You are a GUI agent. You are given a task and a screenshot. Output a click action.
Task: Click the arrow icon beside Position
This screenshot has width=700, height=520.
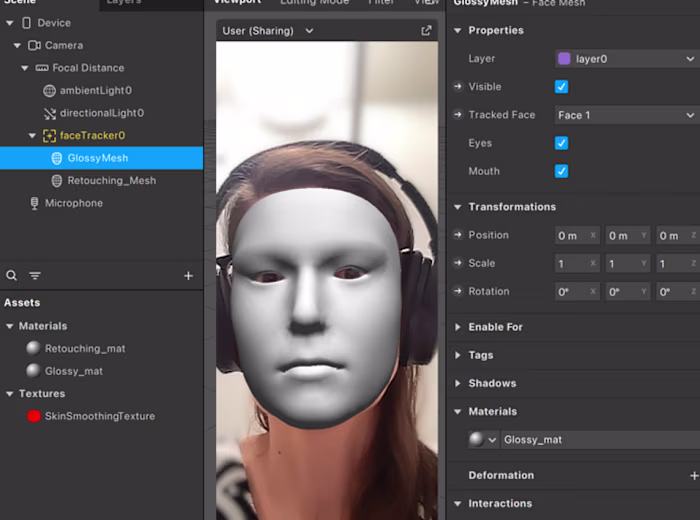(x=458, y=235)
